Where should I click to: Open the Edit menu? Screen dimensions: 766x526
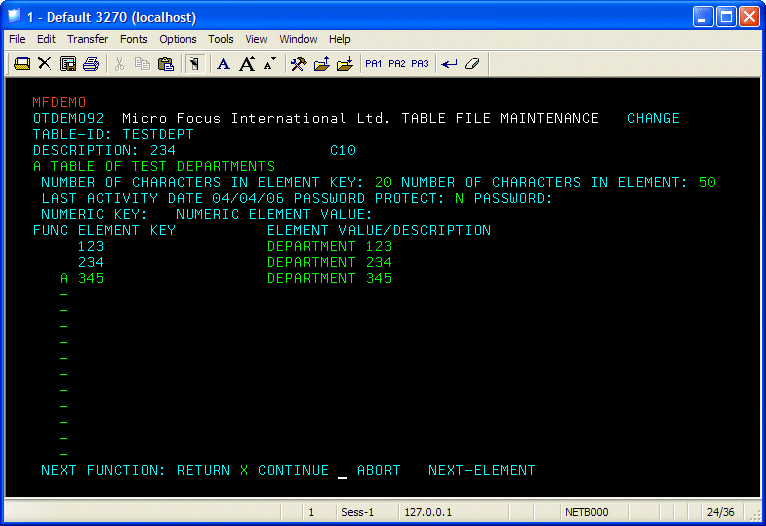point(46,39)
